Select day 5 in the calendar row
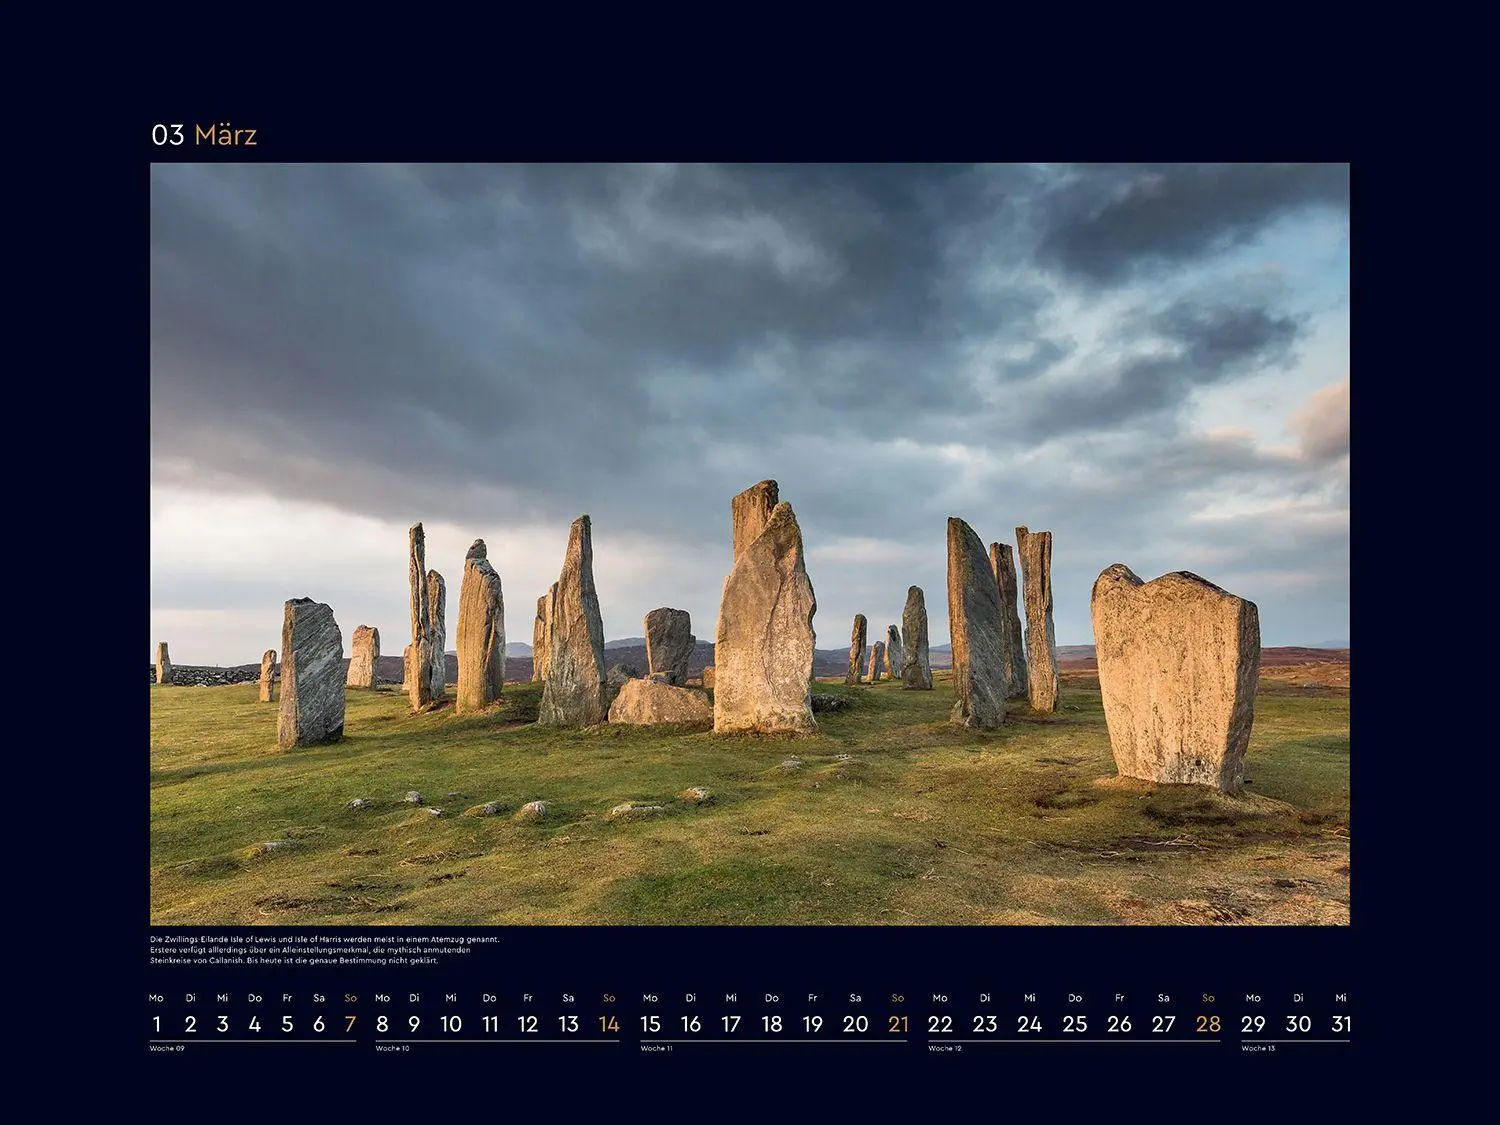The height and width of the screenshot is (1125, 1500). click(287, 1024)
